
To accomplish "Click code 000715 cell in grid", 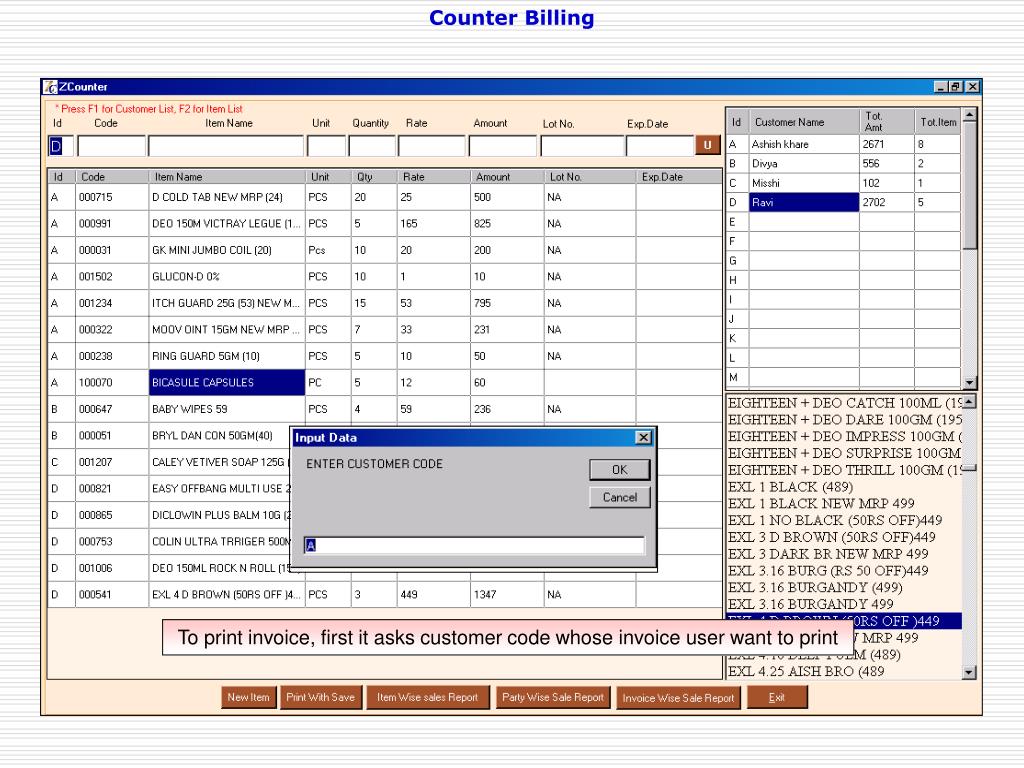I will 112,197.
